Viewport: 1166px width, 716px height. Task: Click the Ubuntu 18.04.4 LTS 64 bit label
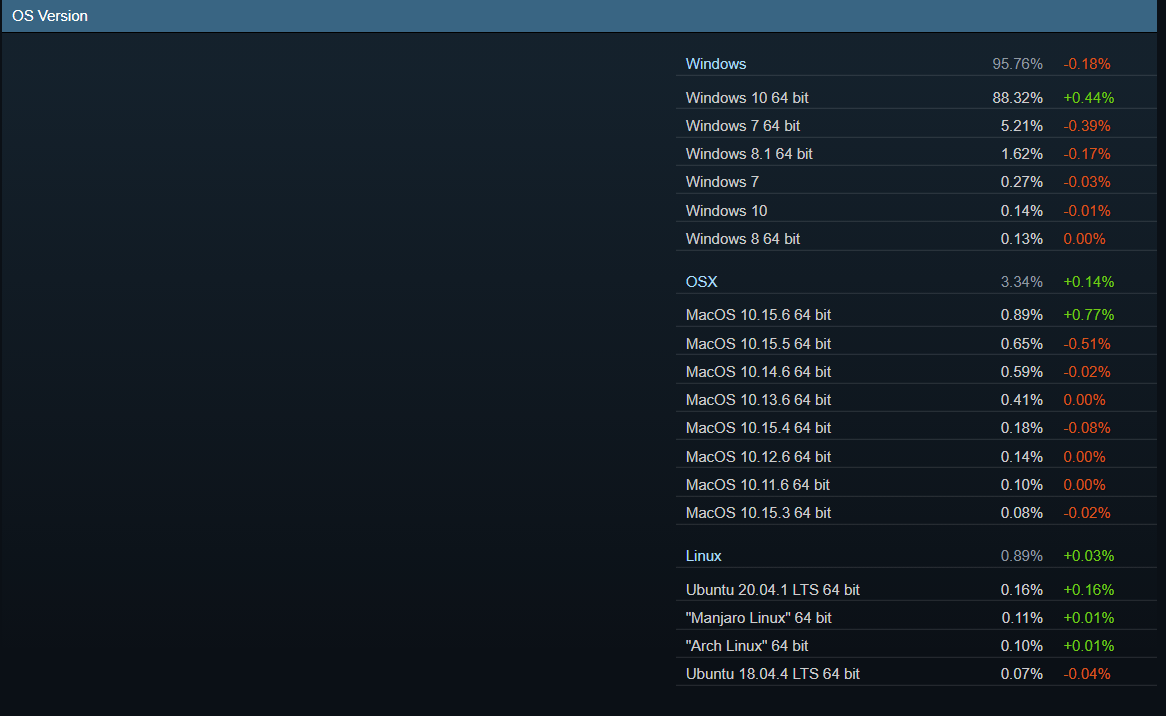[x=773, y=674]
